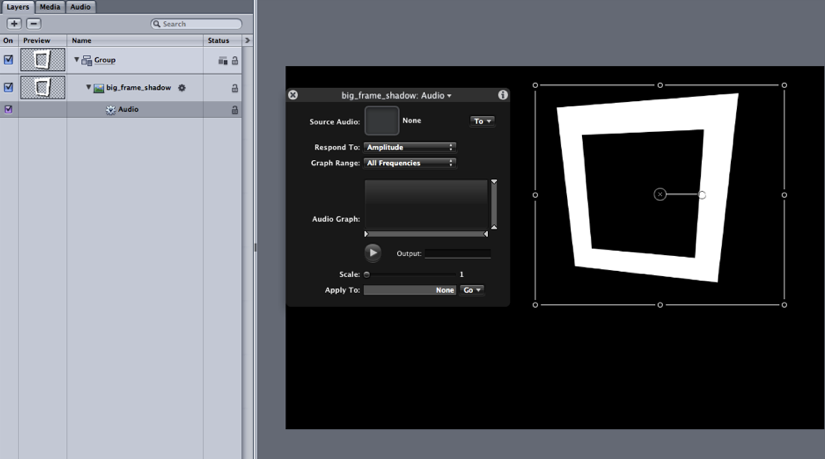The width and height of the screenshot is (825, 459).
Task: Switch to the Audio tab
Action: click(80, 6)
